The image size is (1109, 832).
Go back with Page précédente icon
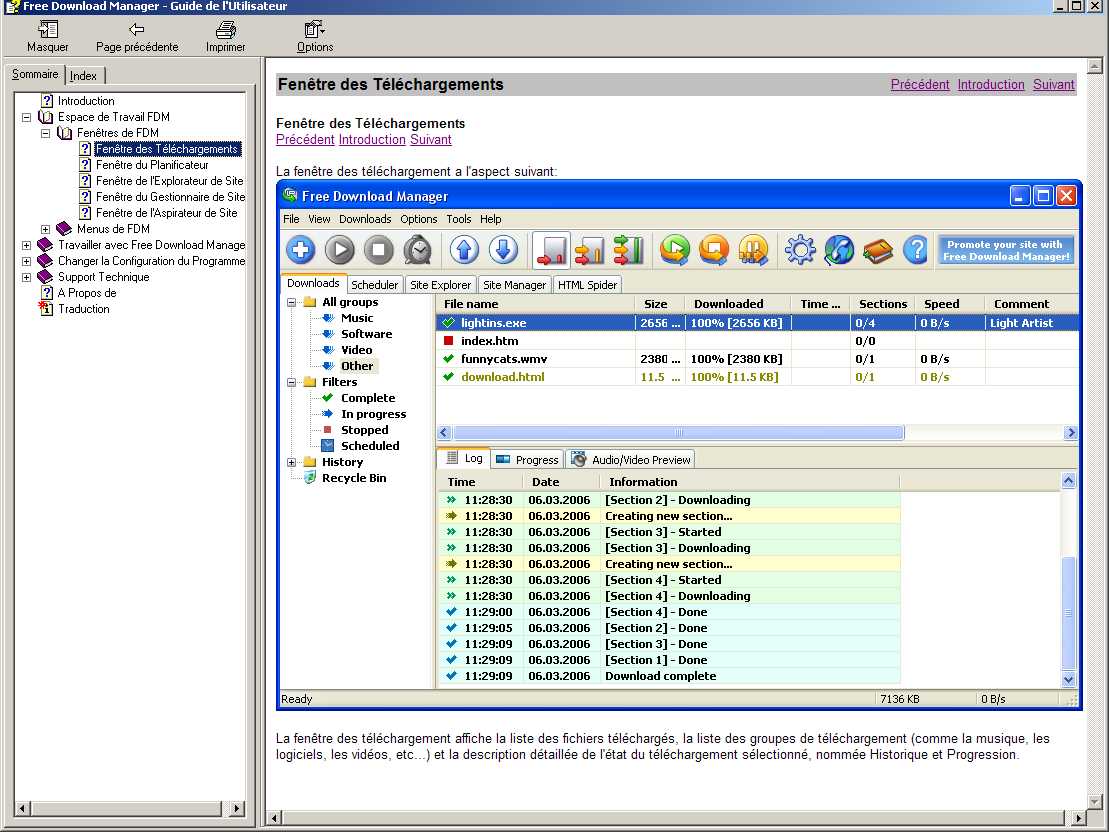pyautogui.click(x=137, y=30)
